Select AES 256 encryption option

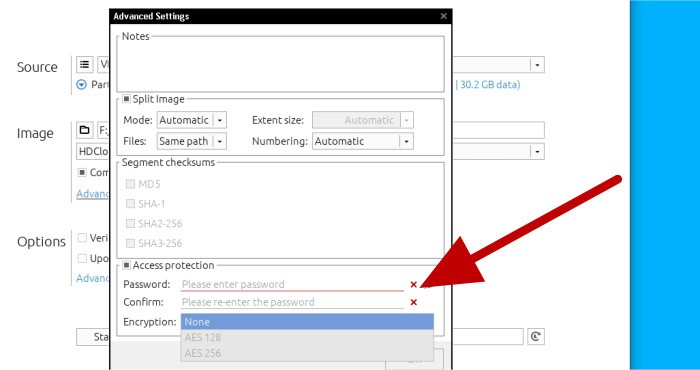pos(307,353)
